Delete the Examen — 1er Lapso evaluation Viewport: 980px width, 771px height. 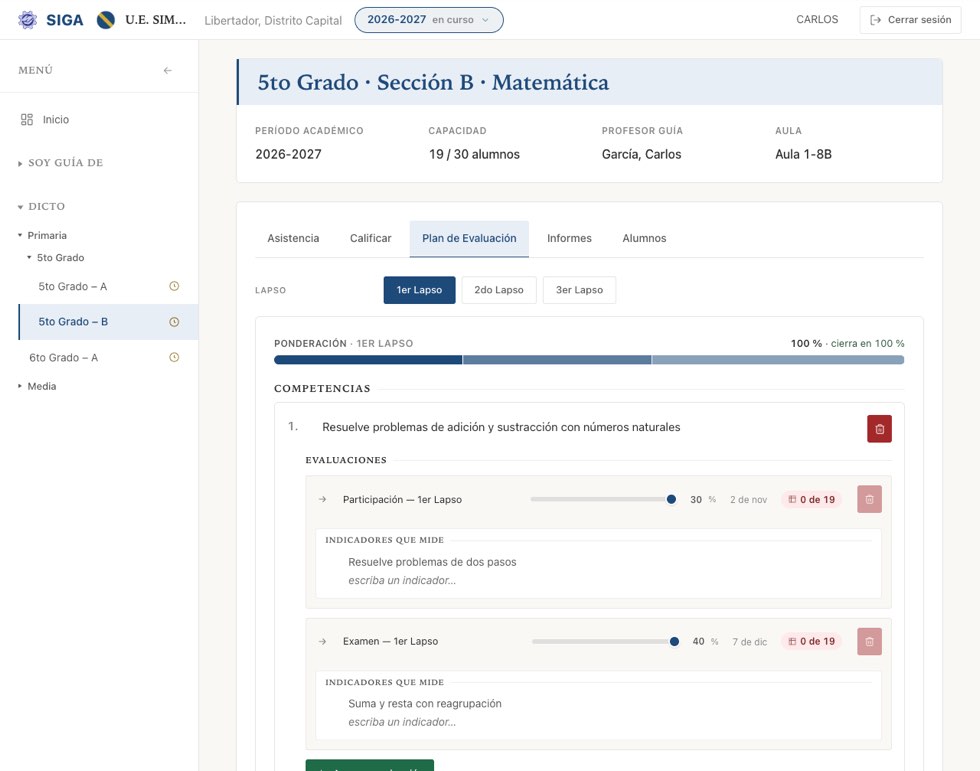coord(869,642)
